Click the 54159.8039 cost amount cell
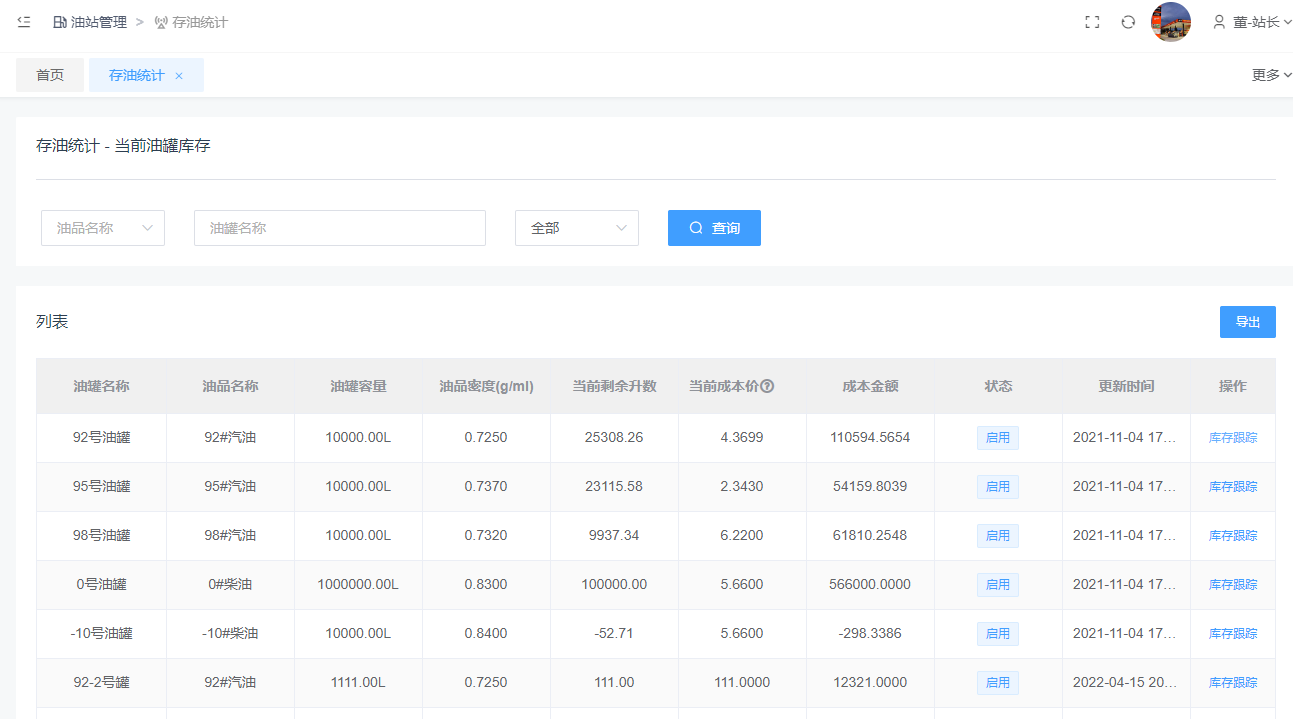Viewport: 1293px width, 719px height. click(870, 487)
